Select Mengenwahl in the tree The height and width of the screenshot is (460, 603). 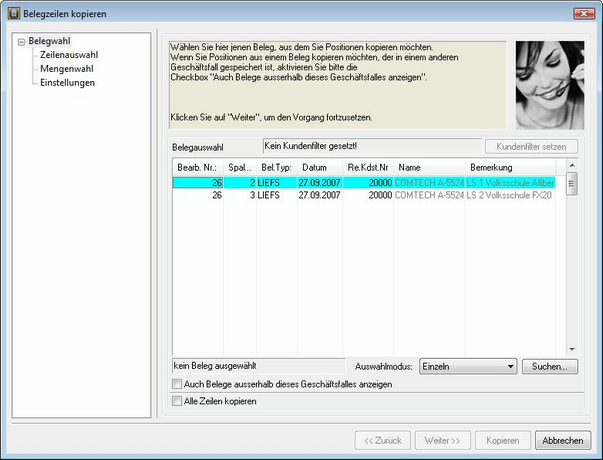65,68
